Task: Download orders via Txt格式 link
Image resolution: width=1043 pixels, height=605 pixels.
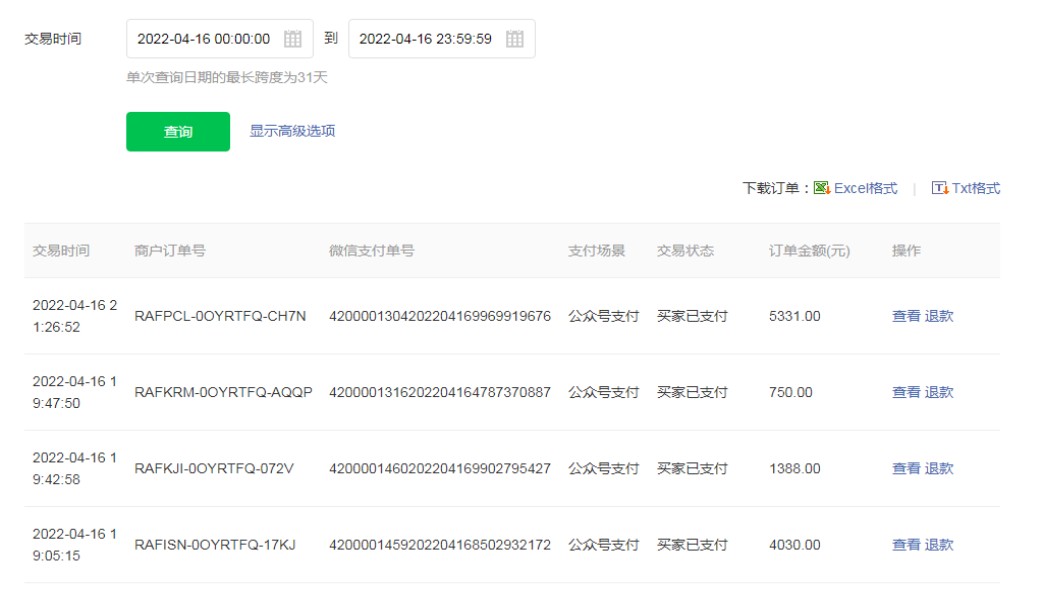Action: click(x=975, y=188)
